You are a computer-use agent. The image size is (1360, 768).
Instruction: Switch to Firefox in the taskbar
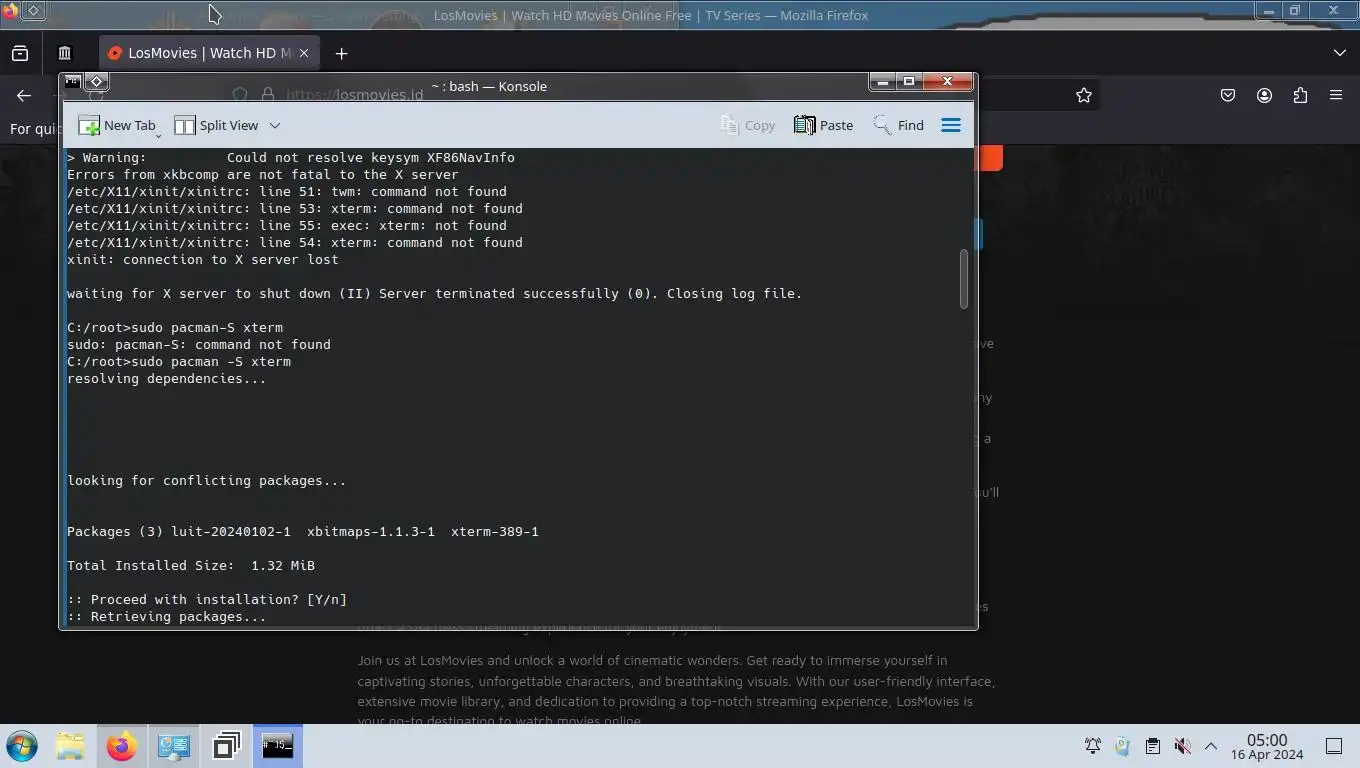[x=122, y=746]
